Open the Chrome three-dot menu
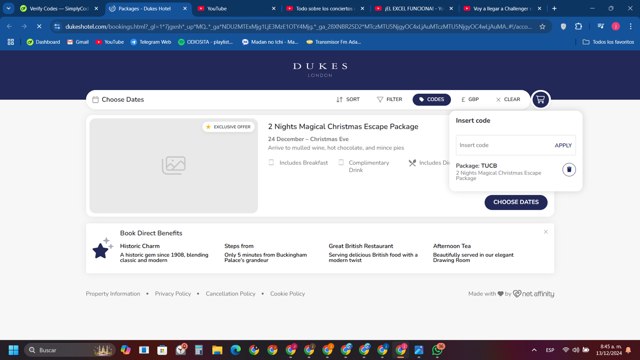640x360 pixels. point(631,27)
